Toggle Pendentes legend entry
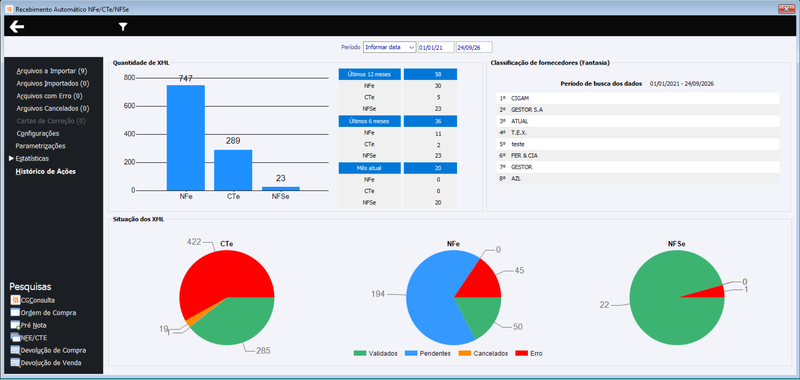 tap(428, 353)
